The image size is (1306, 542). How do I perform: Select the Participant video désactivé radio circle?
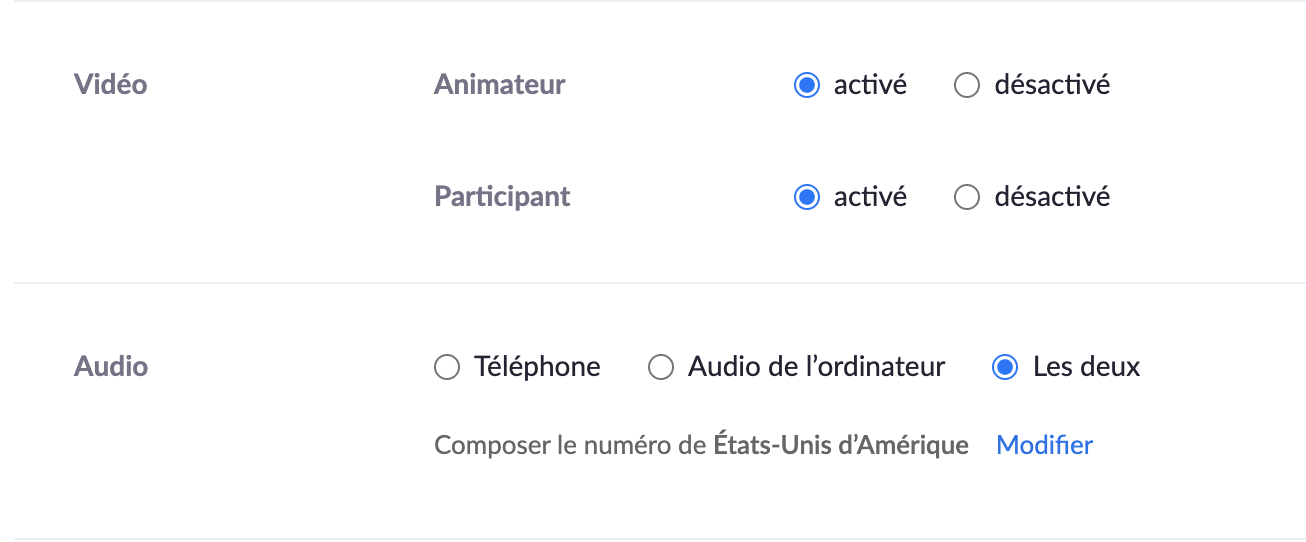point(966,197)
